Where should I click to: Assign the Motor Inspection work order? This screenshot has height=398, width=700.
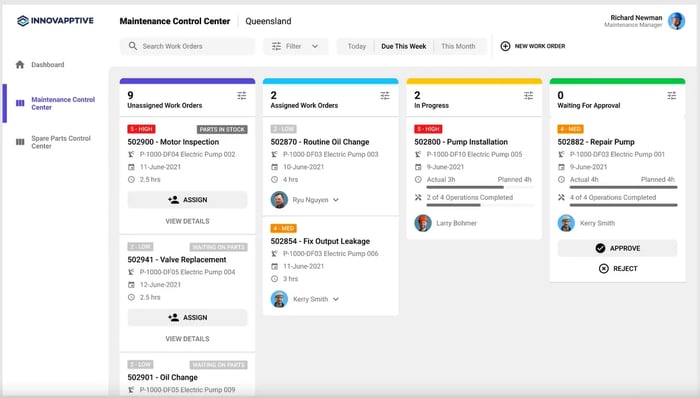188,199
